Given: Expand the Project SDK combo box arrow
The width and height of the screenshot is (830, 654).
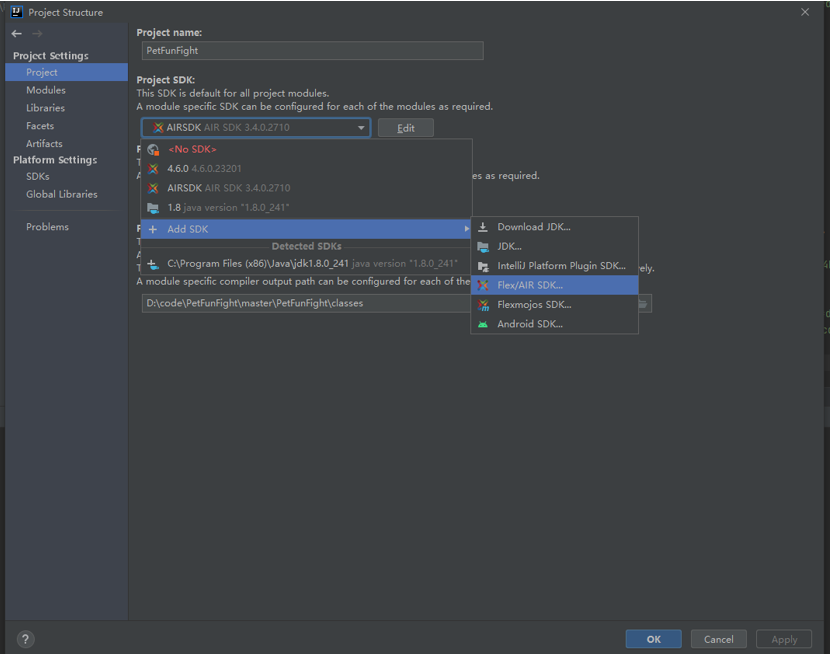Looking at the screenshot, I should [x=361, y=128].
